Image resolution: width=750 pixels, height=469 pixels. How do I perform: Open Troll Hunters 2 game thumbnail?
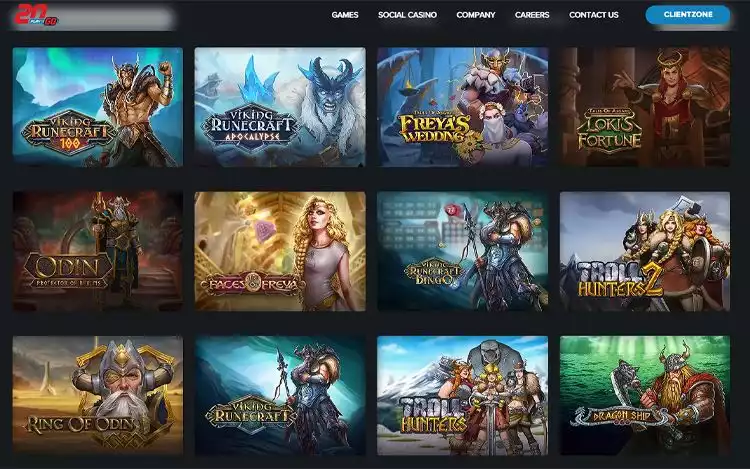(x=645, y=251)
